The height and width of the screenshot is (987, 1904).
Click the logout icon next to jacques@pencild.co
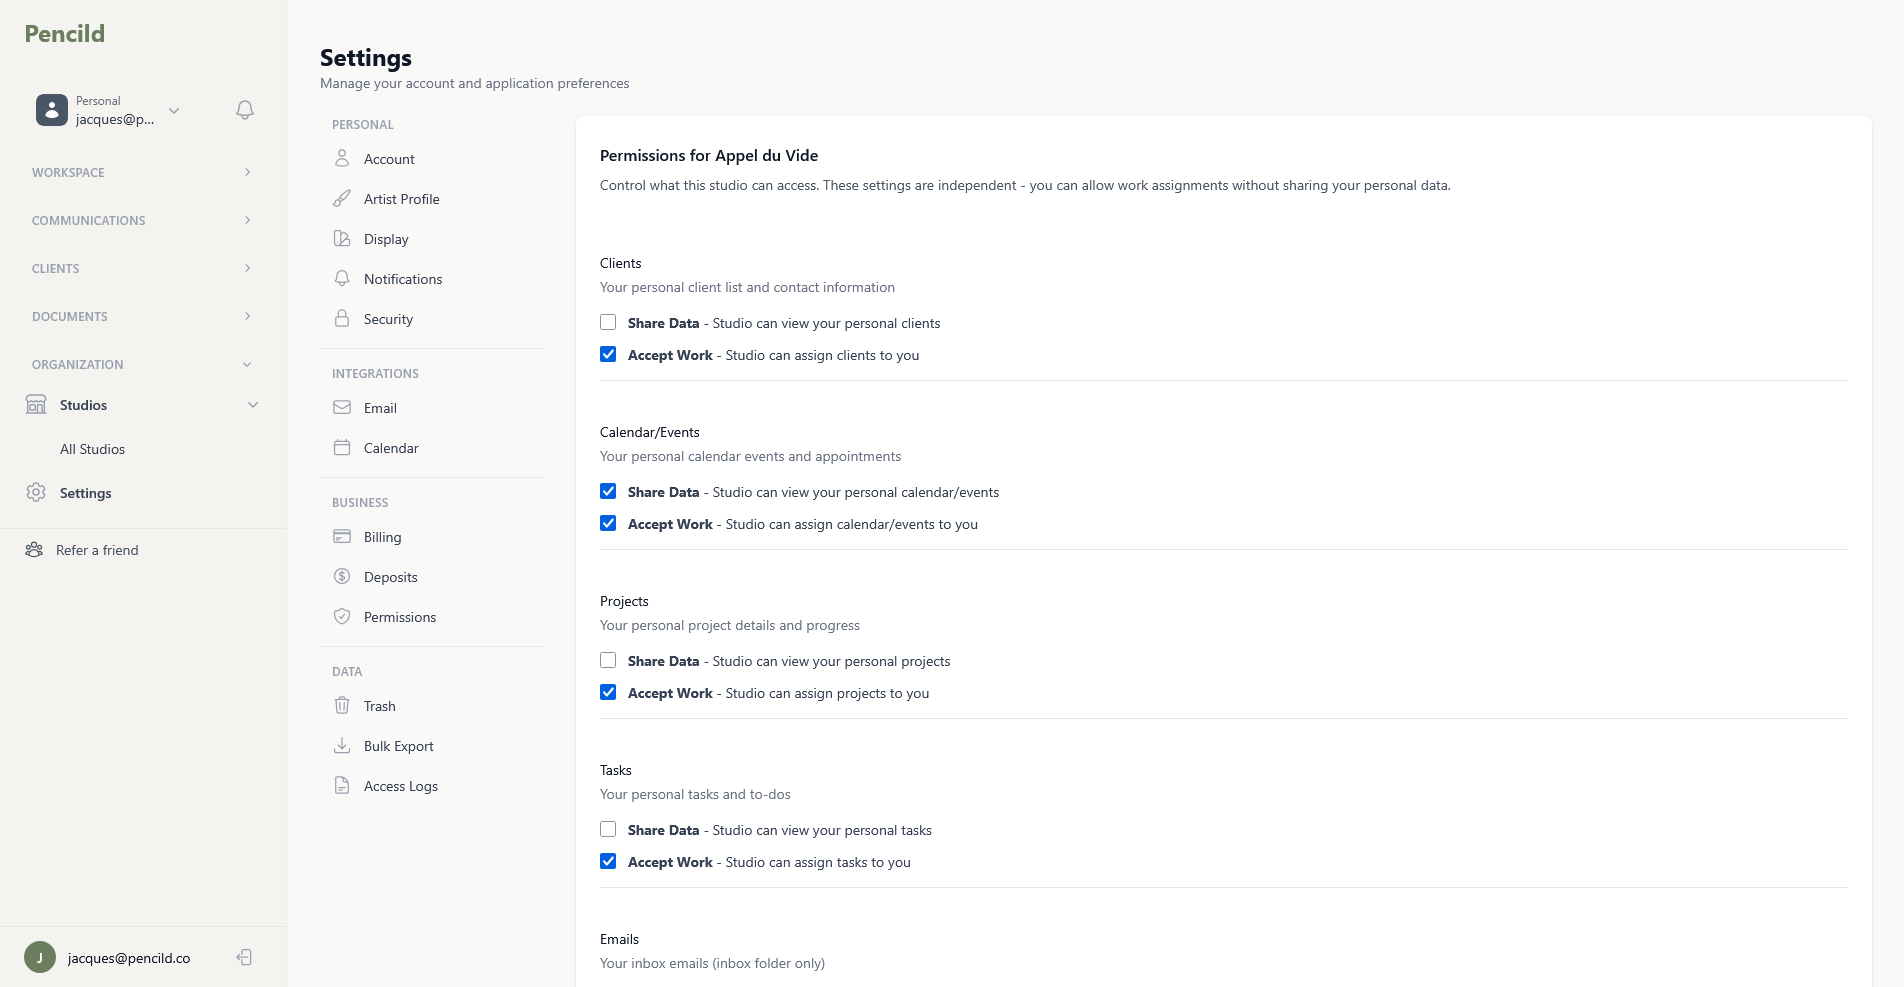(x=243, y=957)
